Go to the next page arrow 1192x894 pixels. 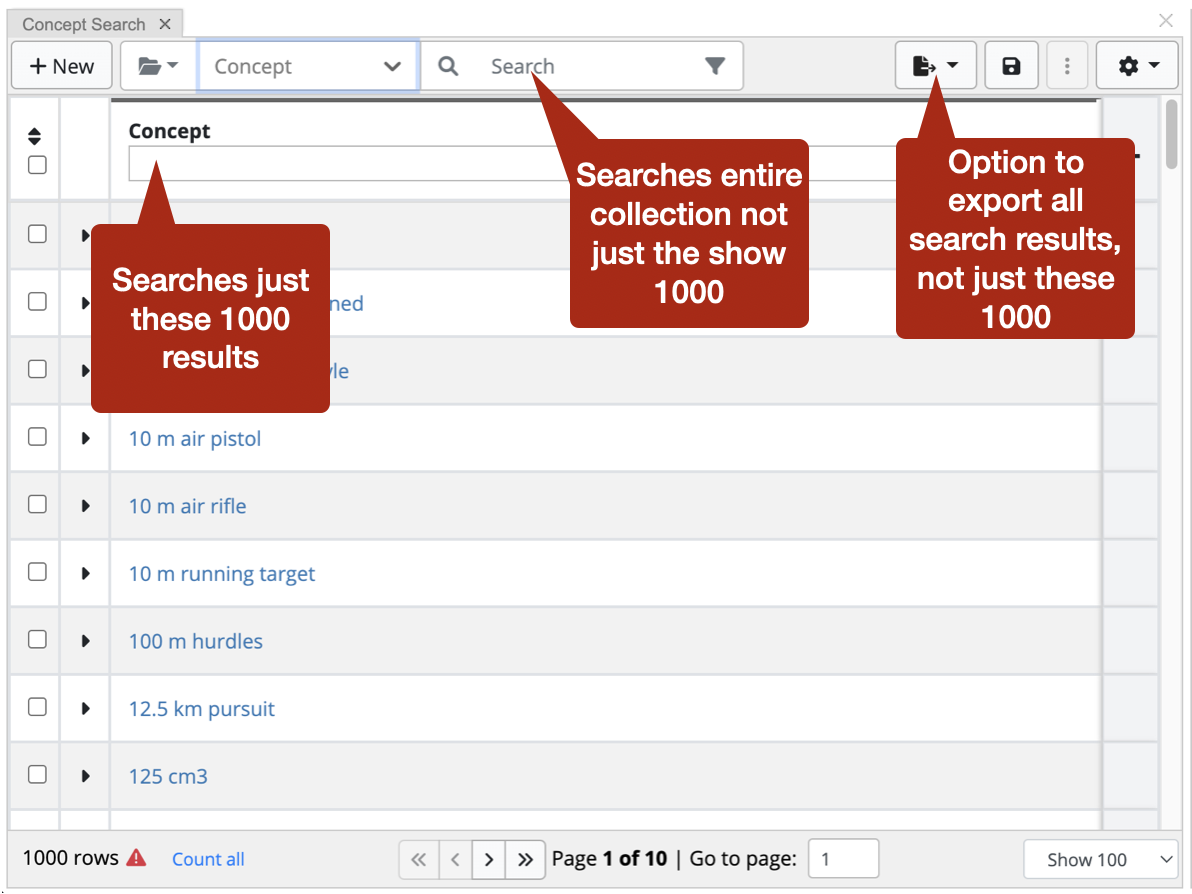click(488, 859)
